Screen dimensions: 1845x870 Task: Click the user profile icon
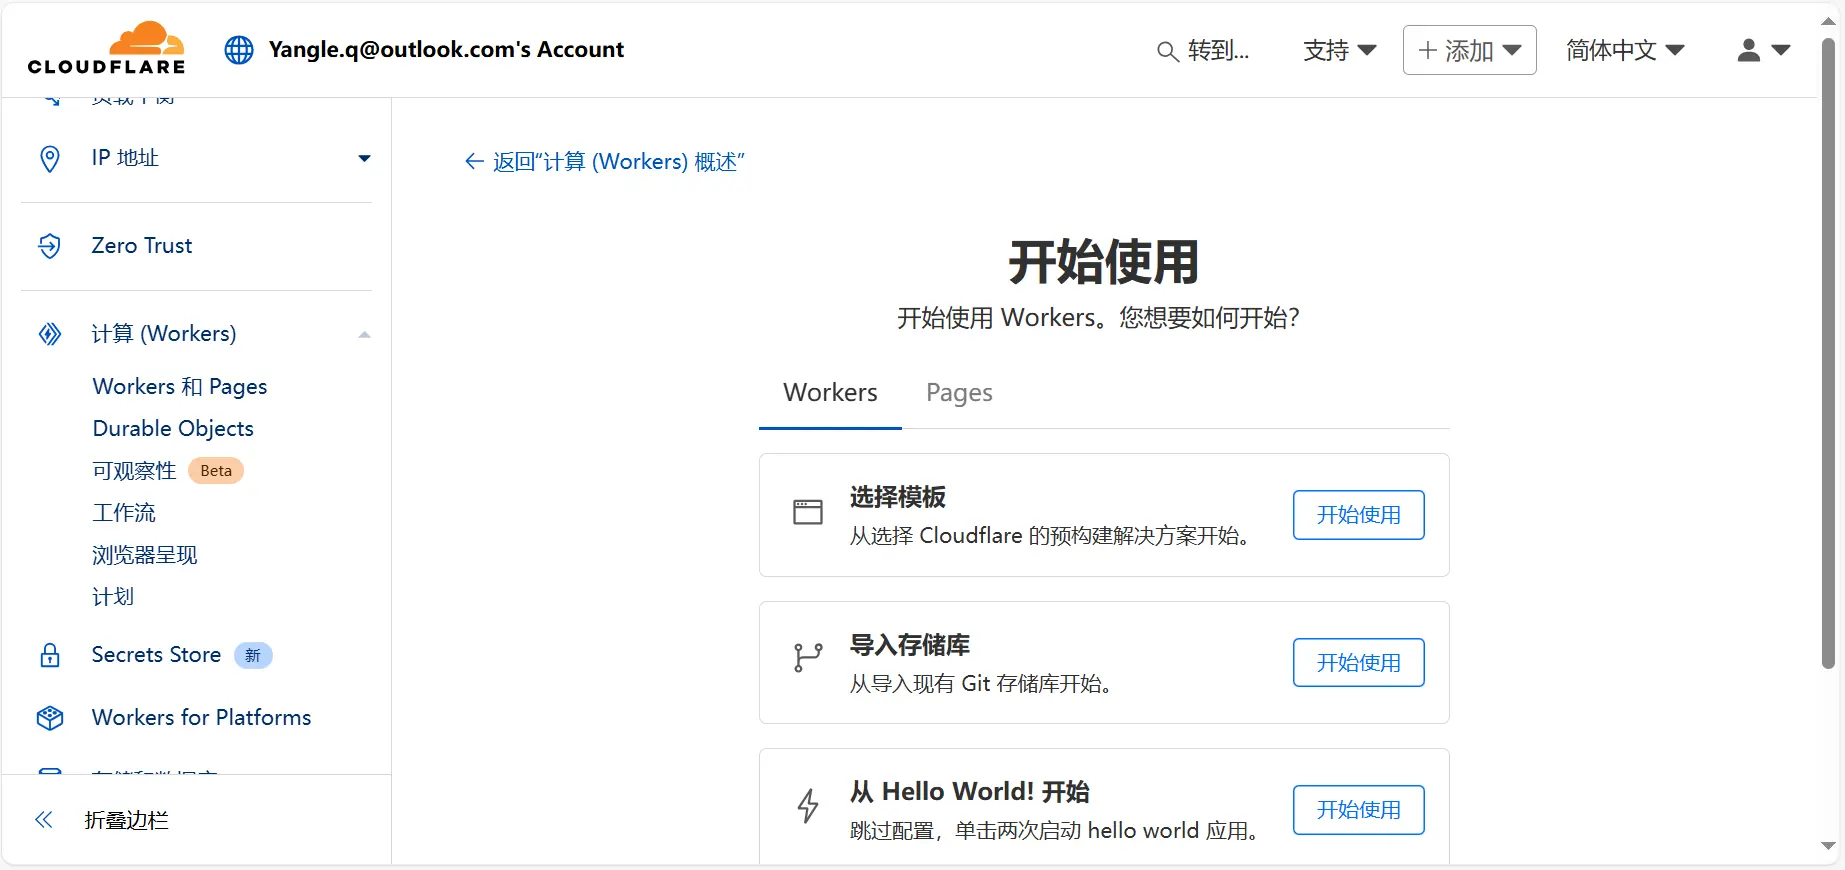coord(1748,50)
